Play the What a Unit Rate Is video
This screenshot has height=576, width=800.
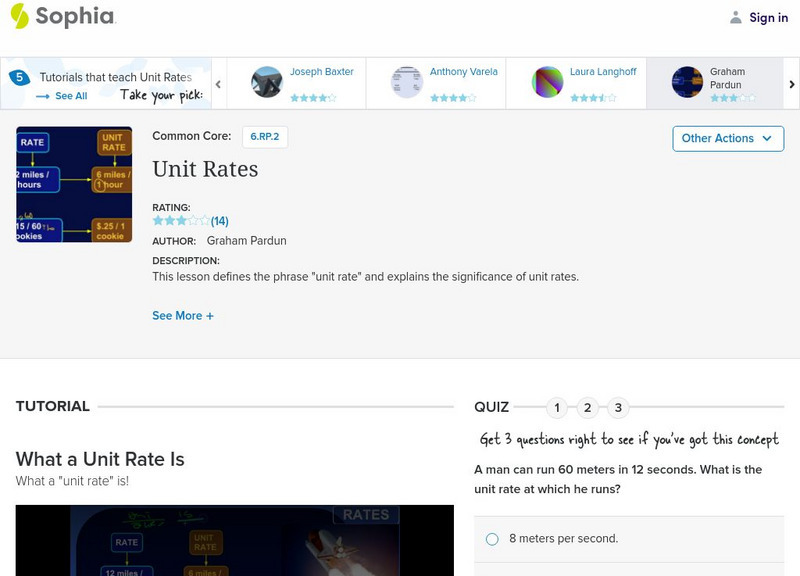click(235, 540)
